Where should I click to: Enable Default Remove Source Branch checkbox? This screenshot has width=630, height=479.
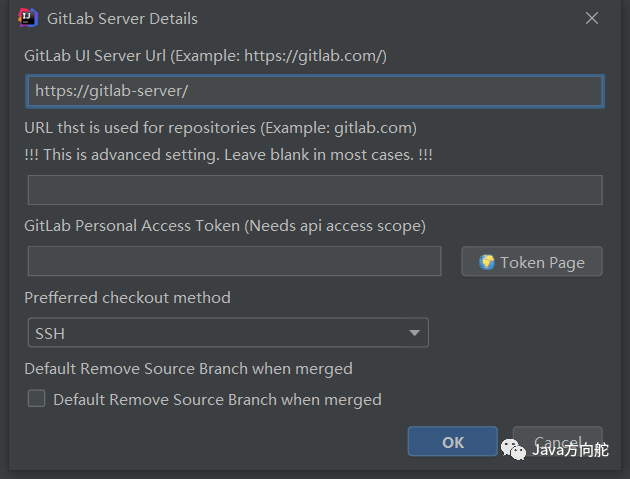(x=37, y=399)
